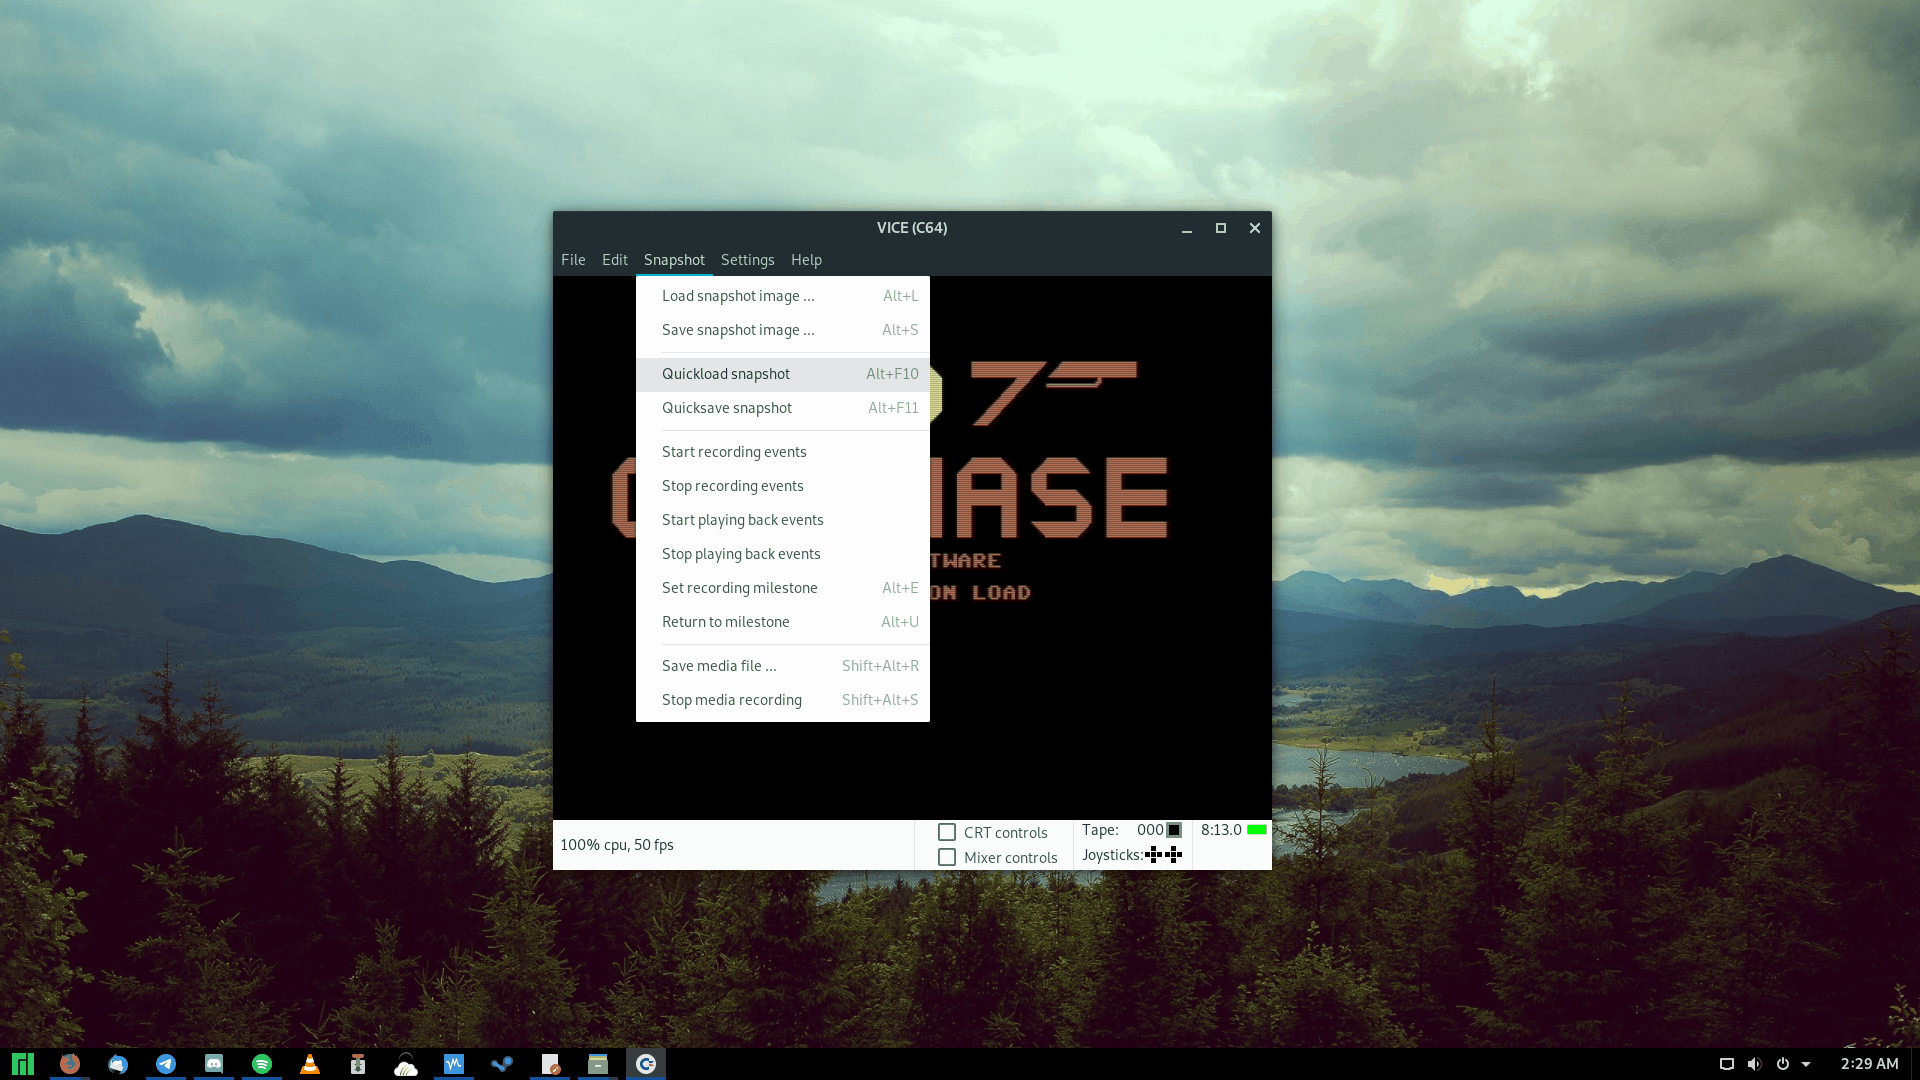This screenshot has width=1920, height=1080.
Task: Select Quicksave snapshot
Action: [783, 408]
